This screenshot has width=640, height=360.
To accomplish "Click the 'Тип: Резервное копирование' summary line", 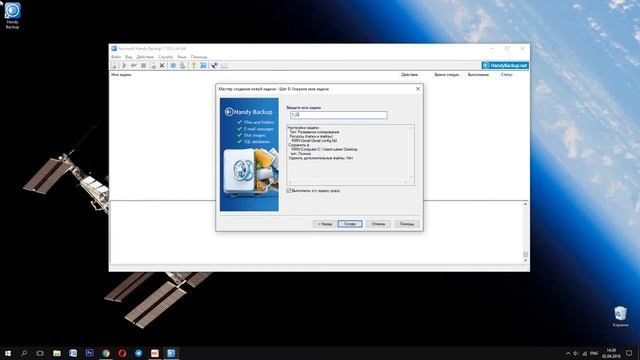I will pos(314,132).
